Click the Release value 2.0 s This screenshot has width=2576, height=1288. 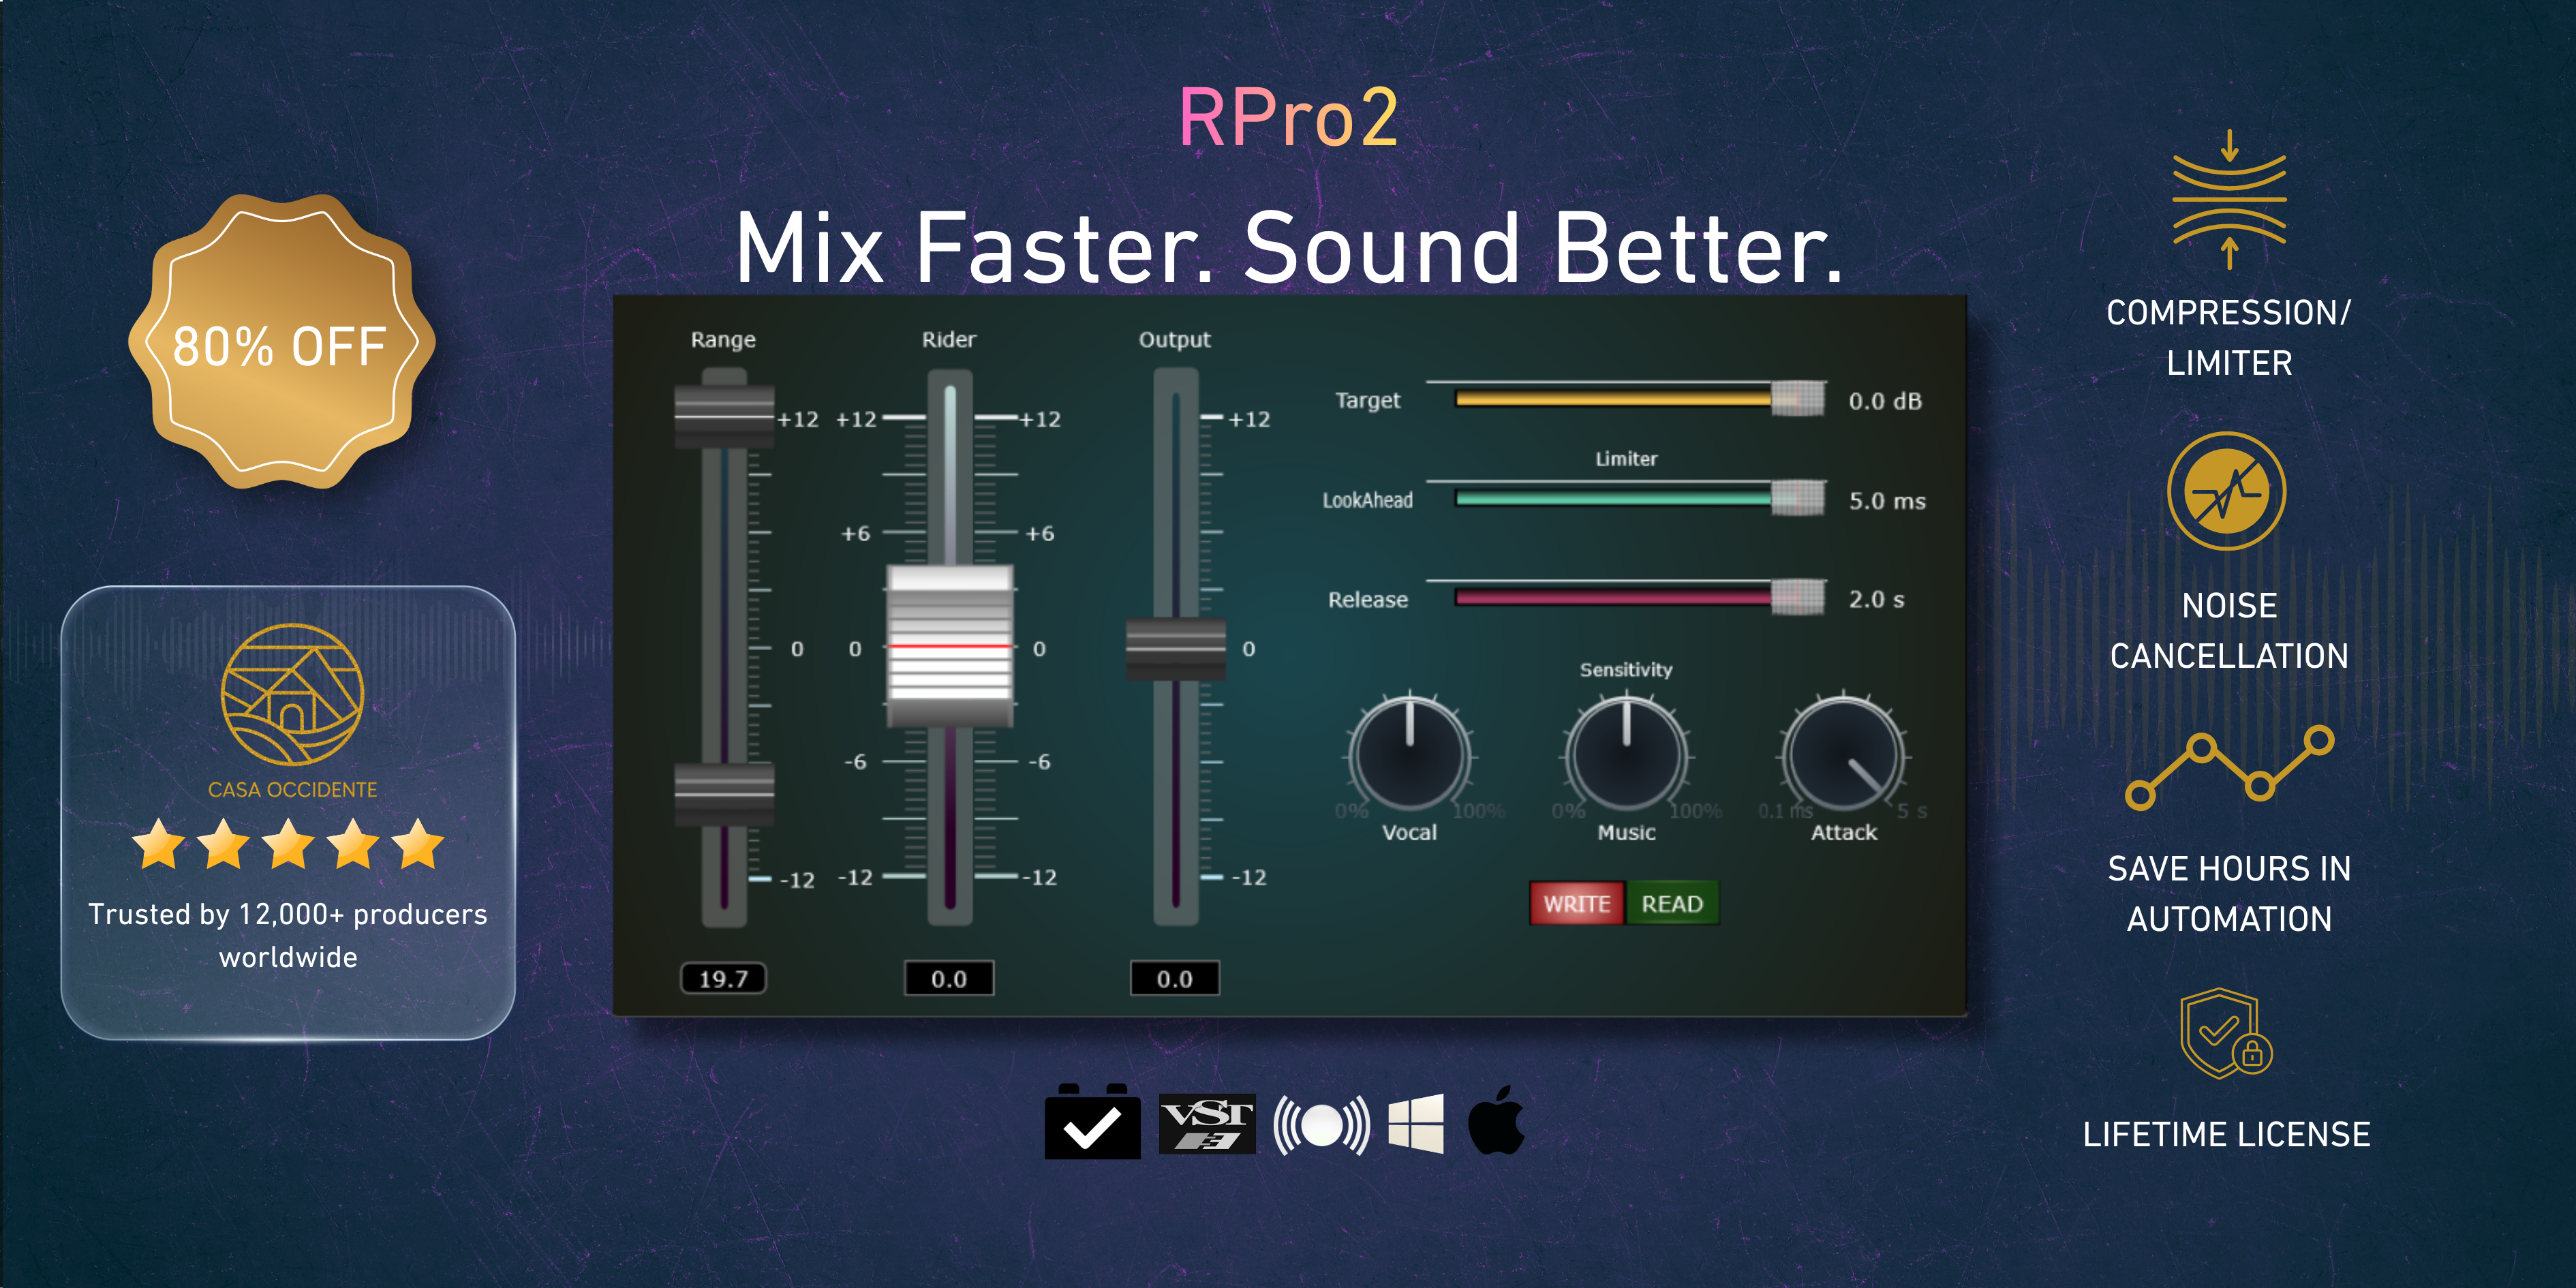coord(1876,599)
